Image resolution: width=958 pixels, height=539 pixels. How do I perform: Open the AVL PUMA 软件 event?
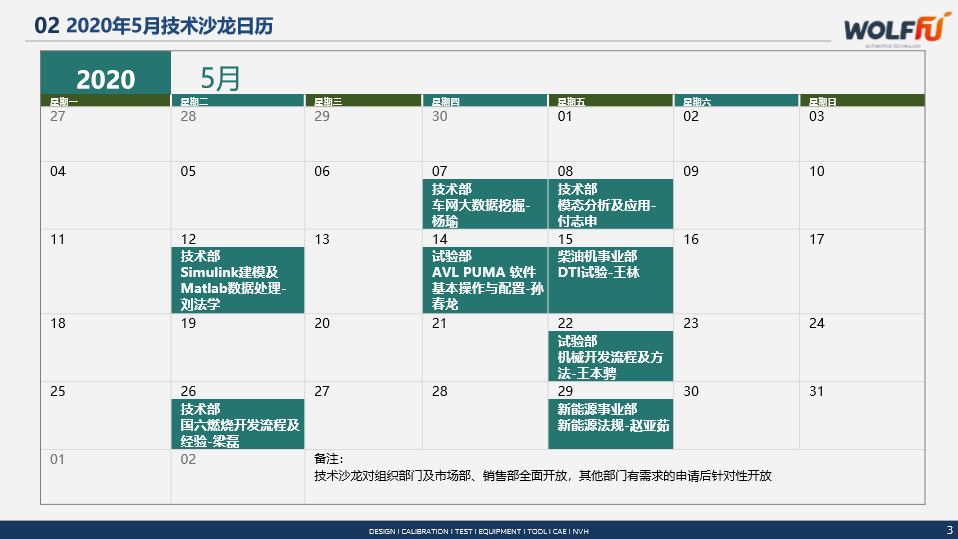tap(485, 280)
